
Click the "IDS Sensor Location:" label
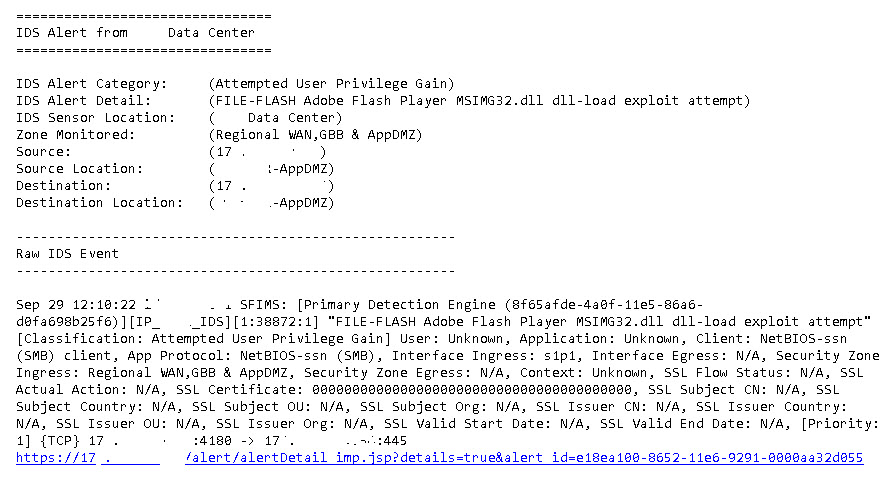tap(96, 117)
